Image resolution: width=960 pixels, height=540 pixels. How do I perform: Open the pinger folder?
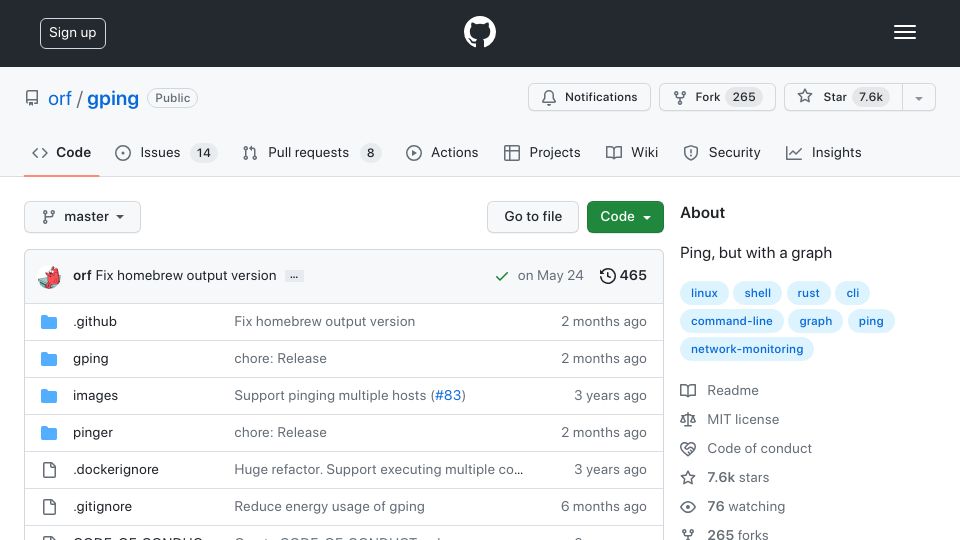click(x=93, y=433)
